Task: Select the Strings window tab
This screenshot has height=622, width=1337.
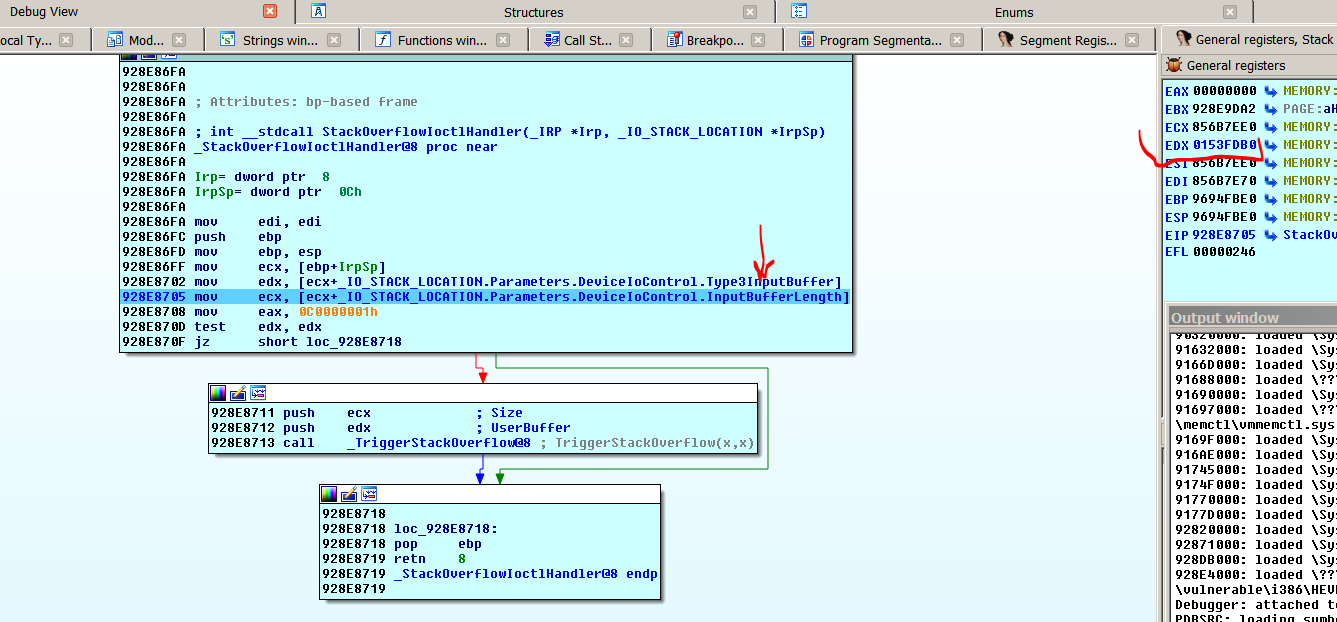Action: [x=279, y=40]
